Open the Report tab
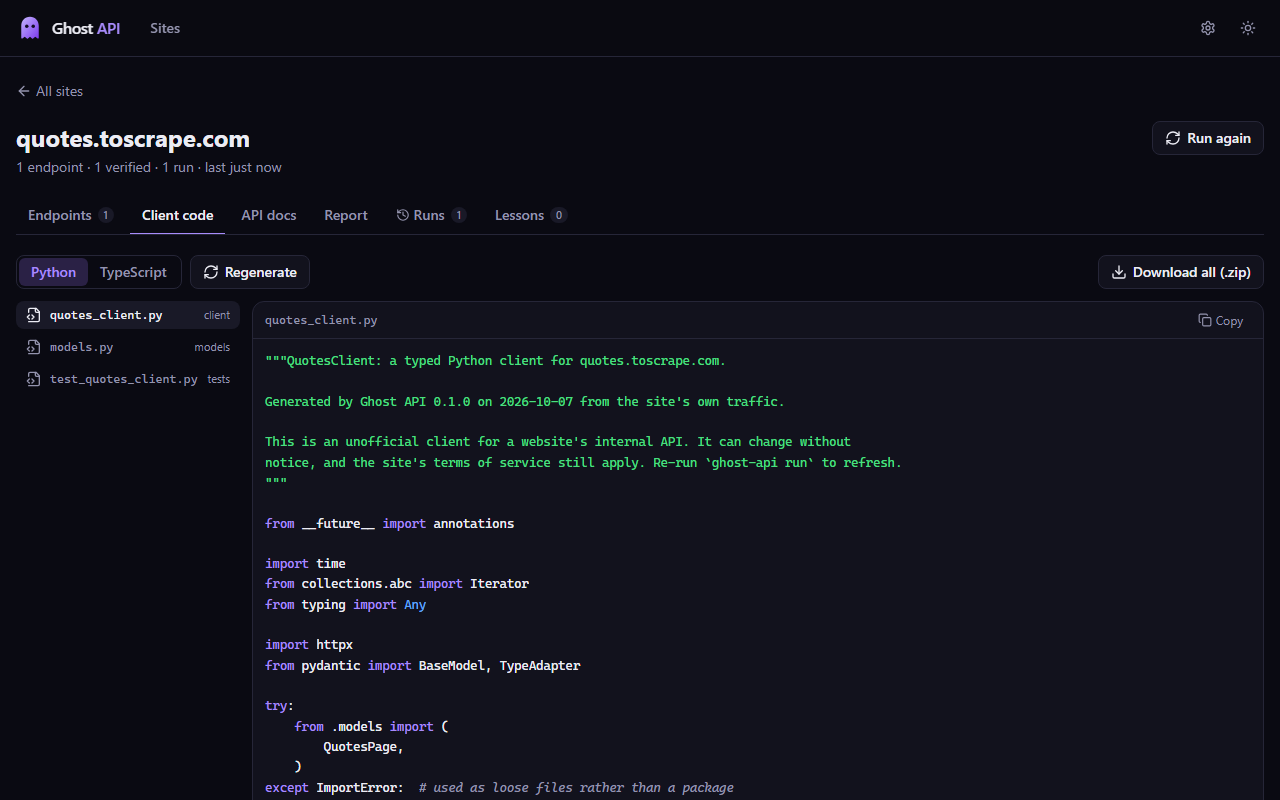This screenshot has width=1280, height=800. [346, 215]
